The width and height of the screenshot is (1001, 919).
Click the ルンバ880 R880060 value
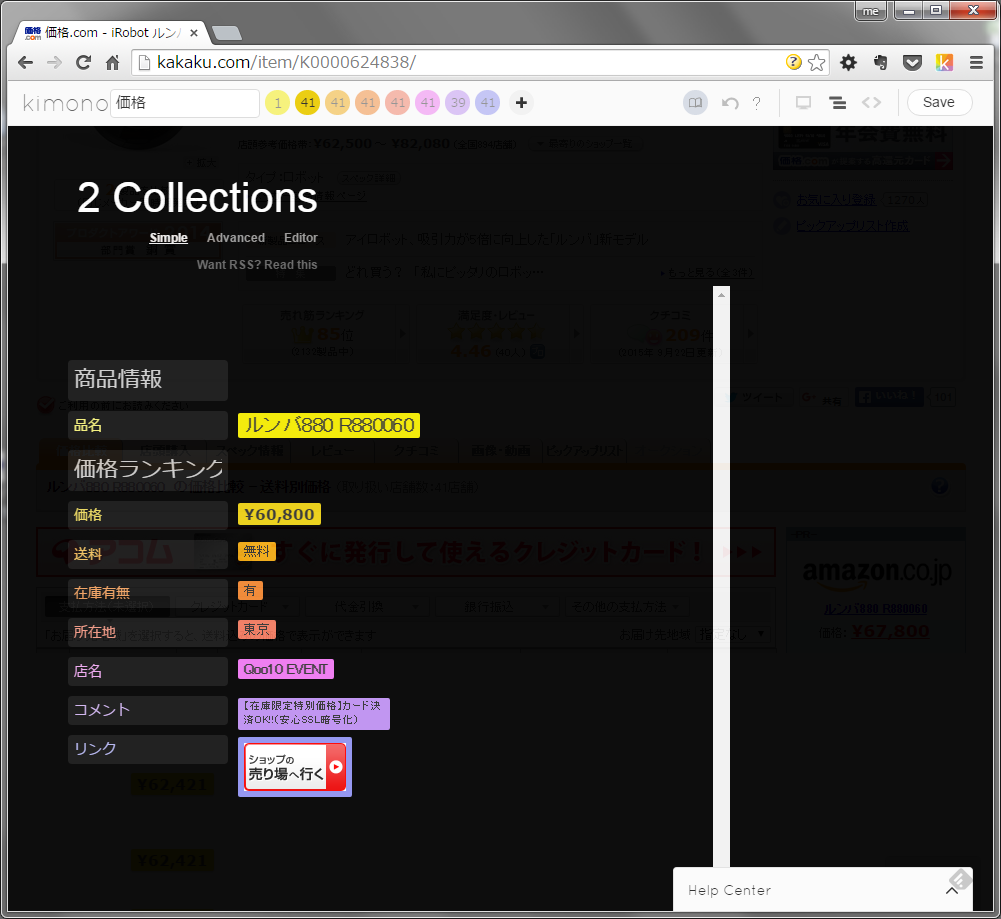(x=329, y=425)
